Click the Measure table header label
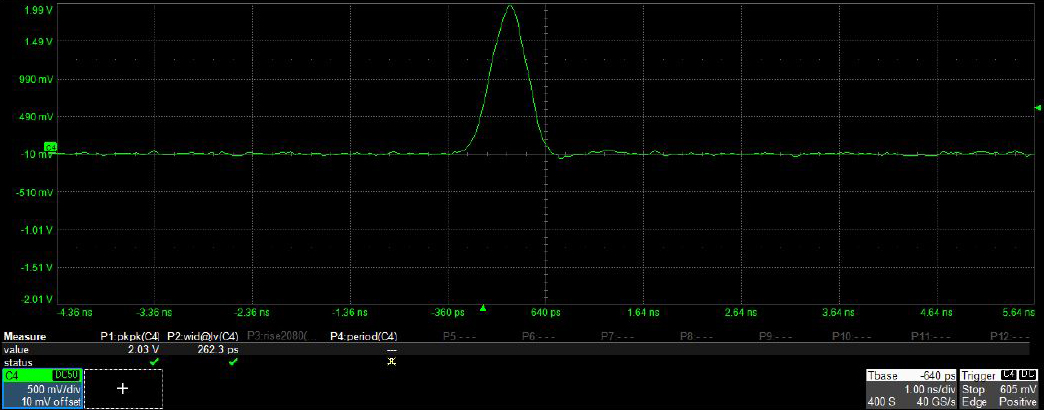Image resolution: width=1044 pixels, height=410 pixels. pyautogui.click(x=25, y=337)
